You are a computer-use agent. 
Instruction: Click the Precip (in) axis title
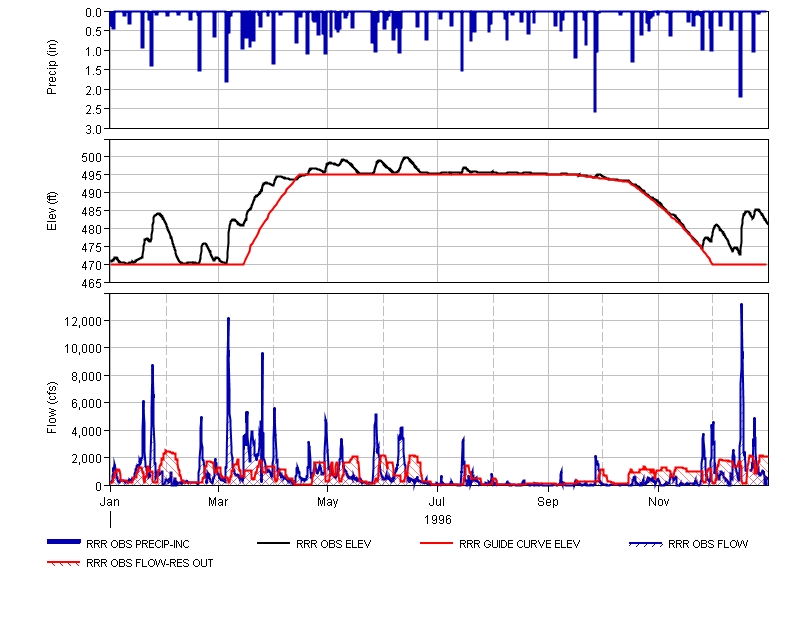point(53,70)
